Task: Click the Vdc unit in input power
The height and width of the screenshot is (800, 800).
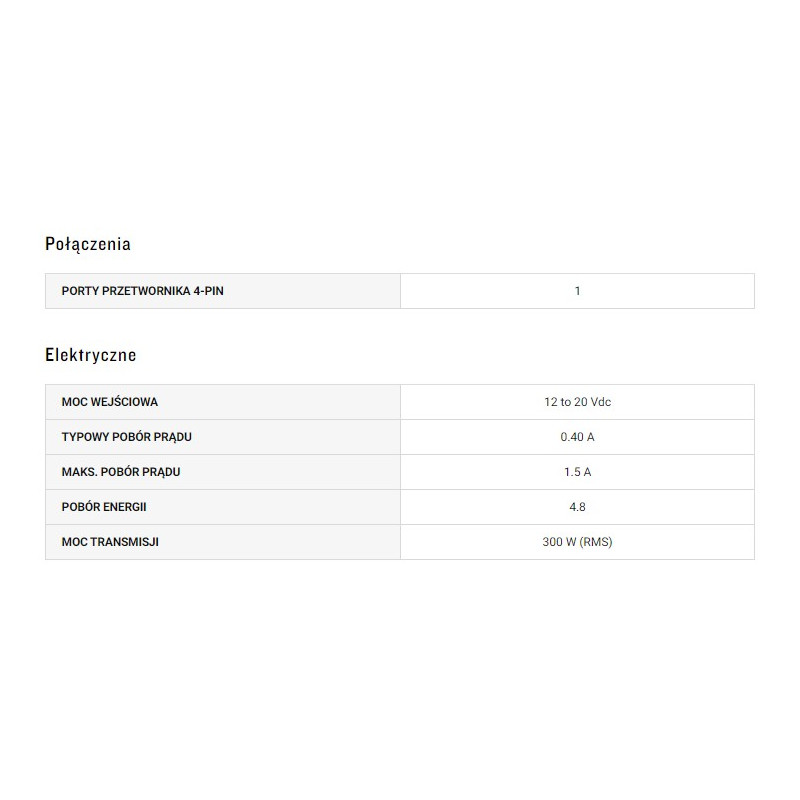Action: point(600,402)
